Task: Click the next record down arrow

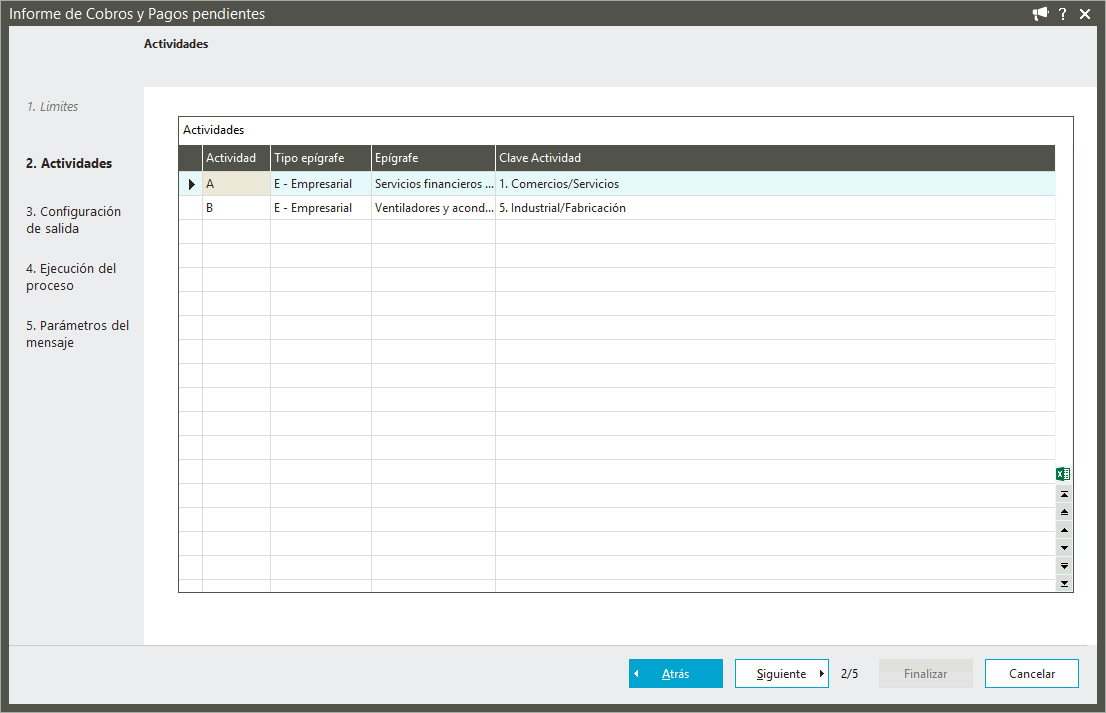Action: point(1064,548)
